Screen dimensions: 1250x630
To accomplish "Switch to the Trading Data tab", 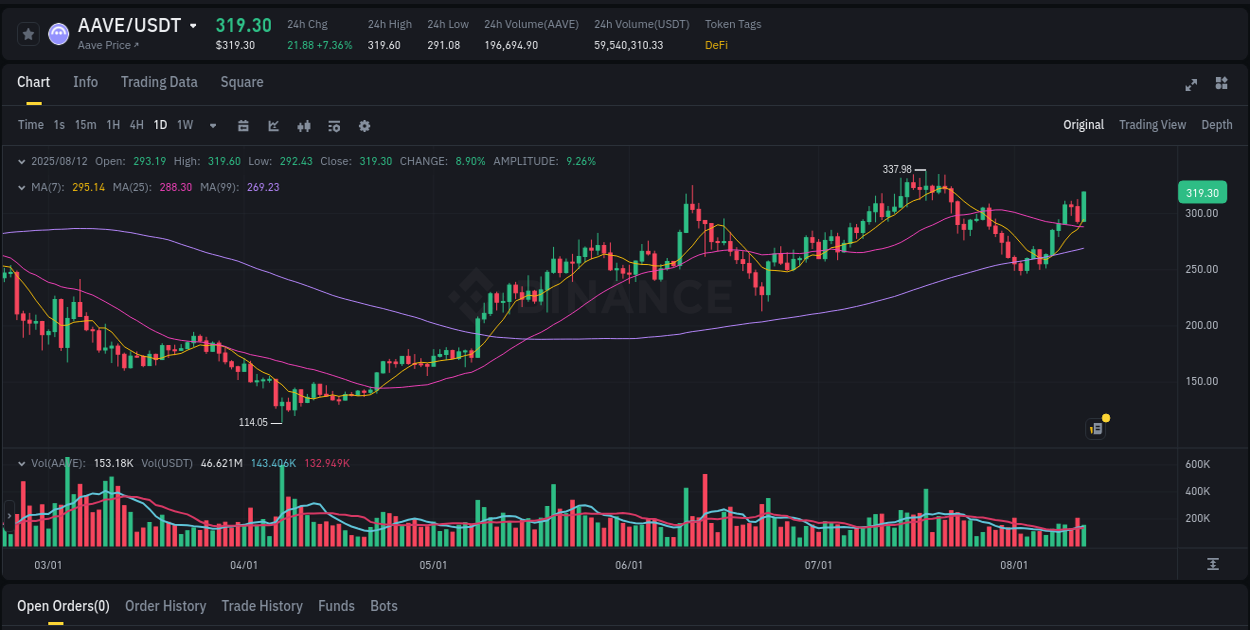I will [x=159, y=82].
